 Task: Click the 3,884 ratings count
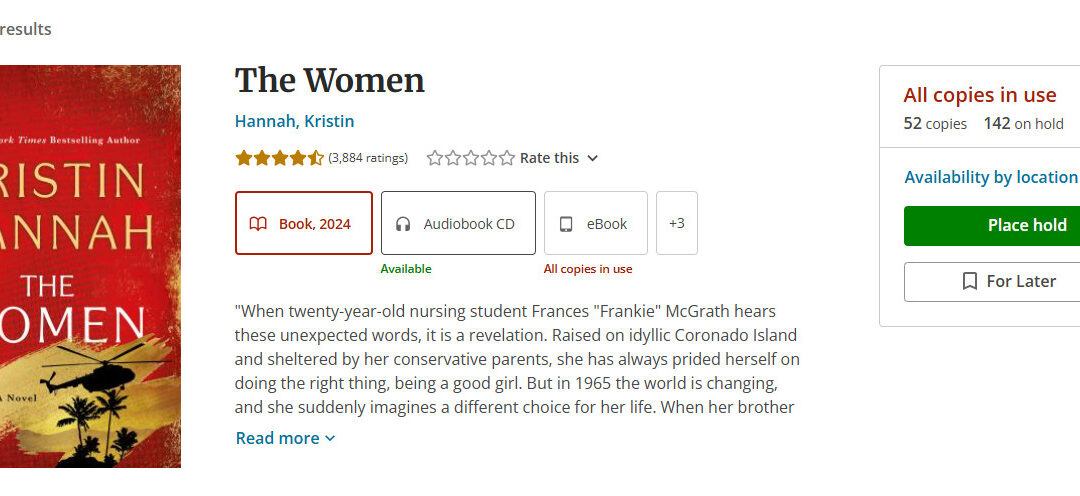368,158
